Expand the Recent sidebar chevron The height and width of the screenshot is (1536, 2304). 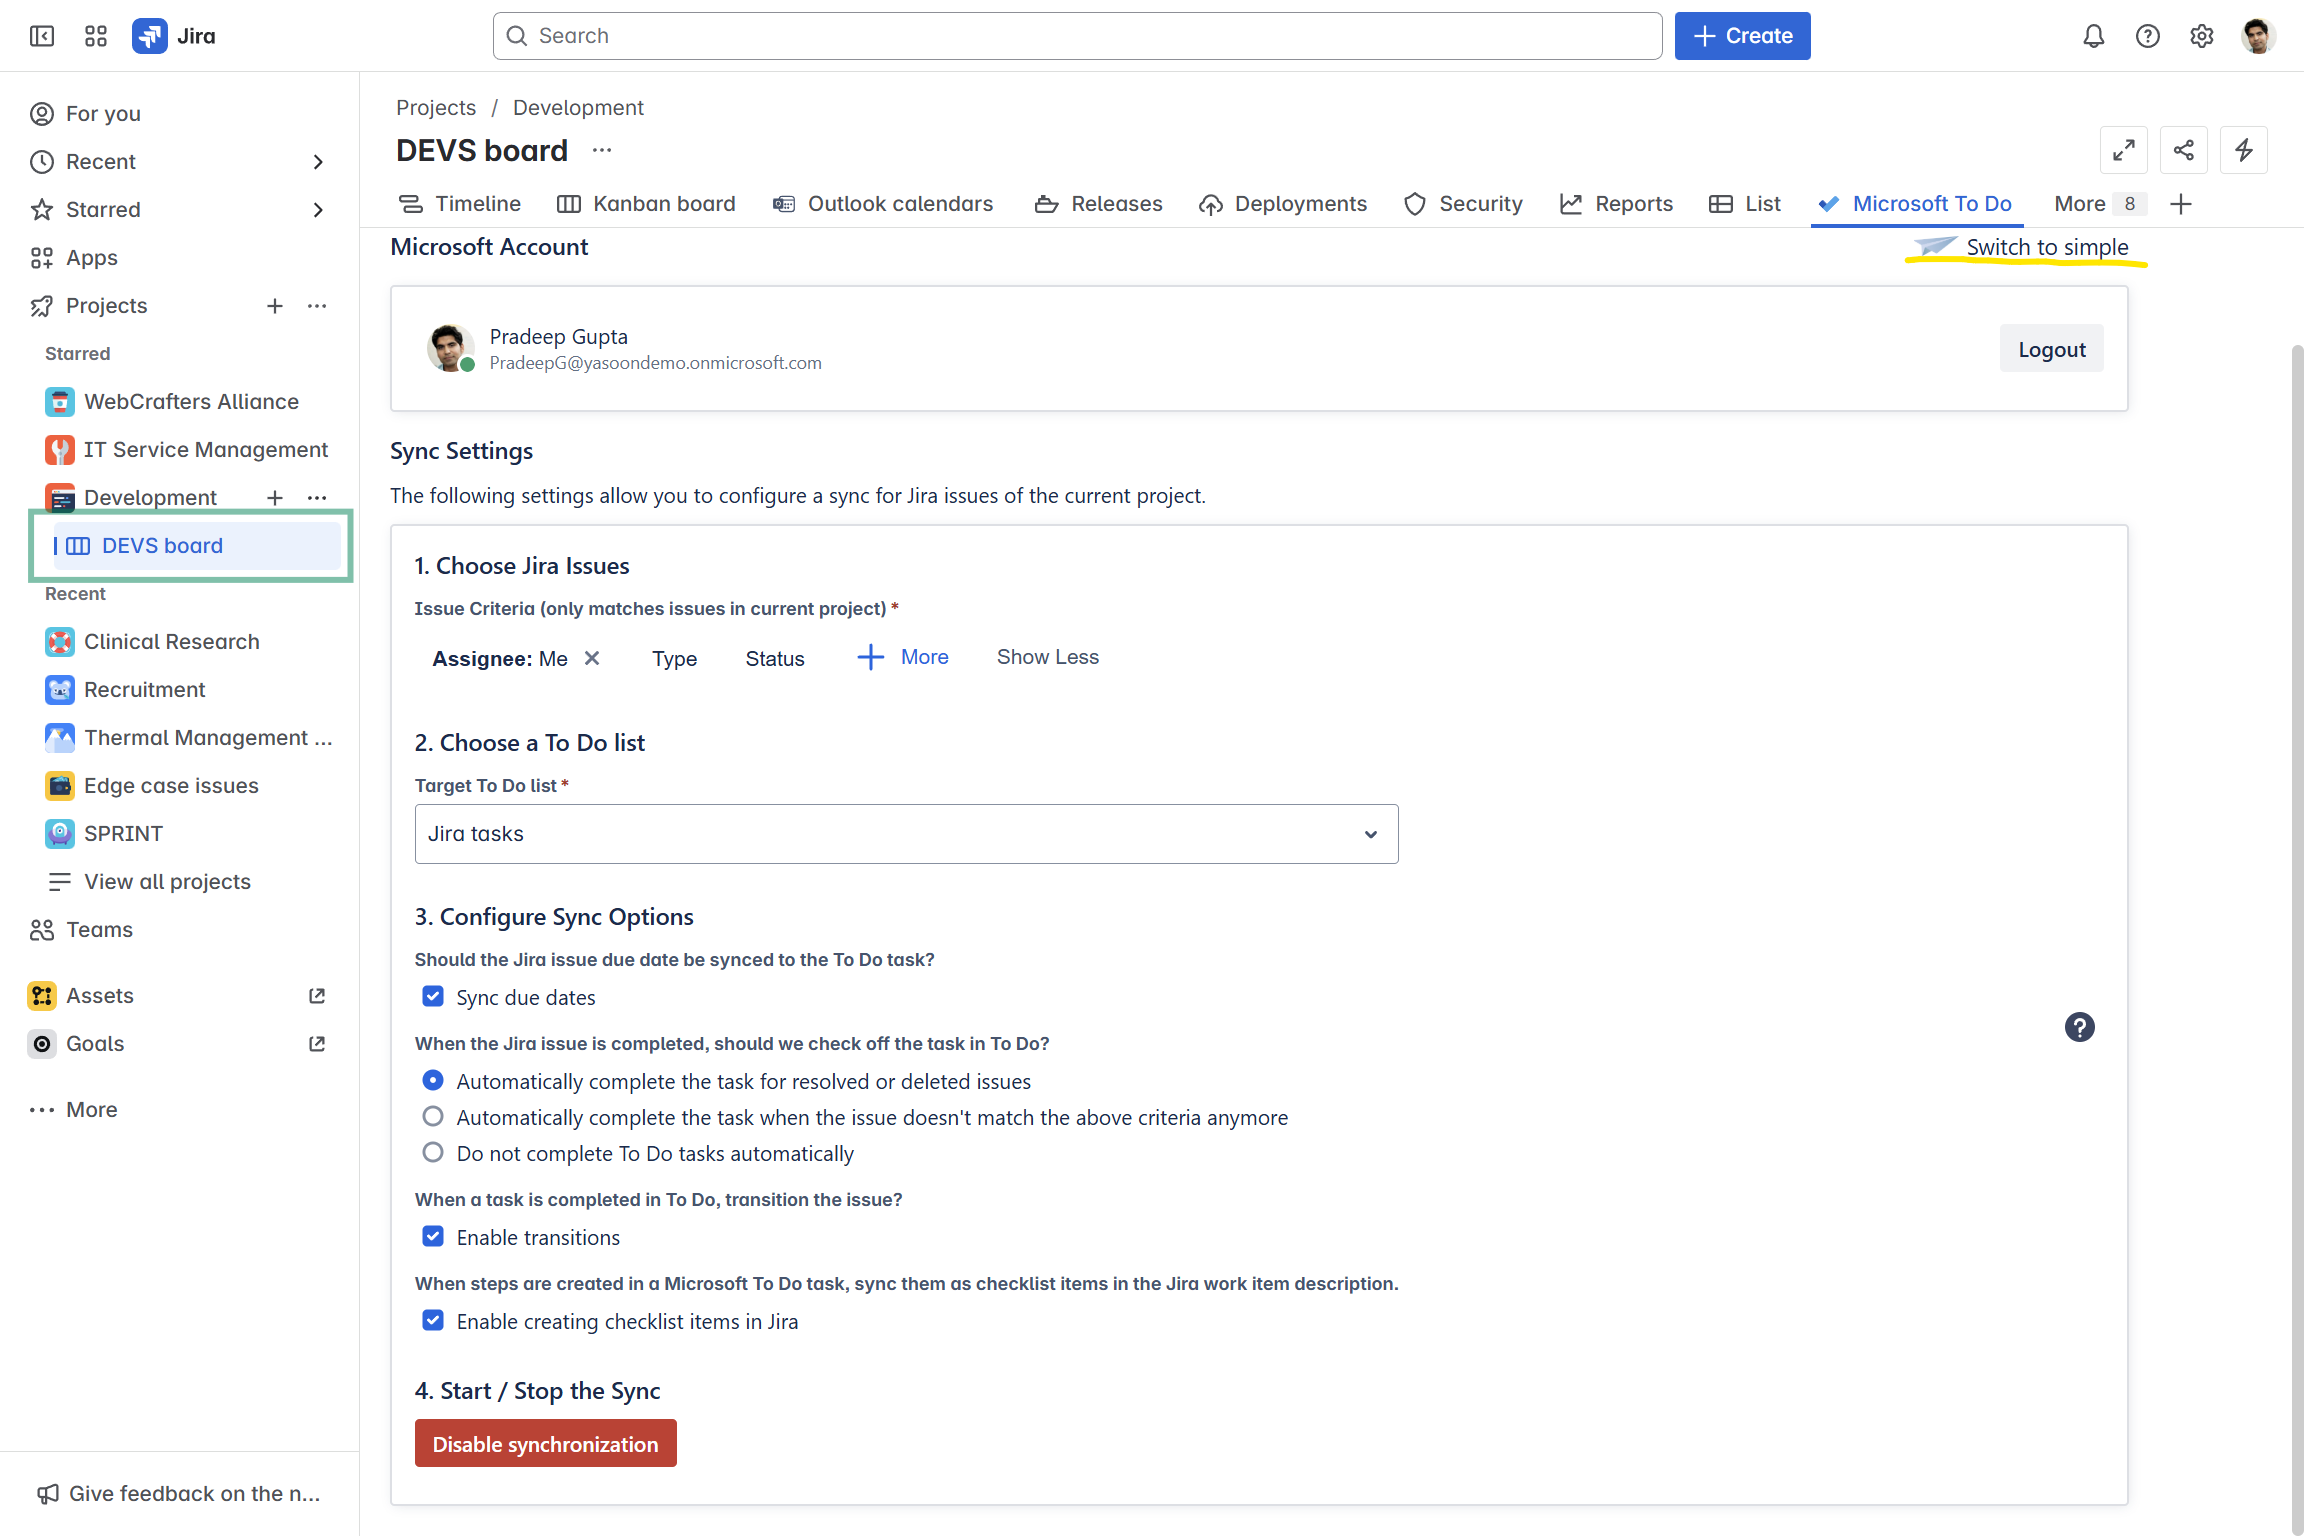pos(318,162)
